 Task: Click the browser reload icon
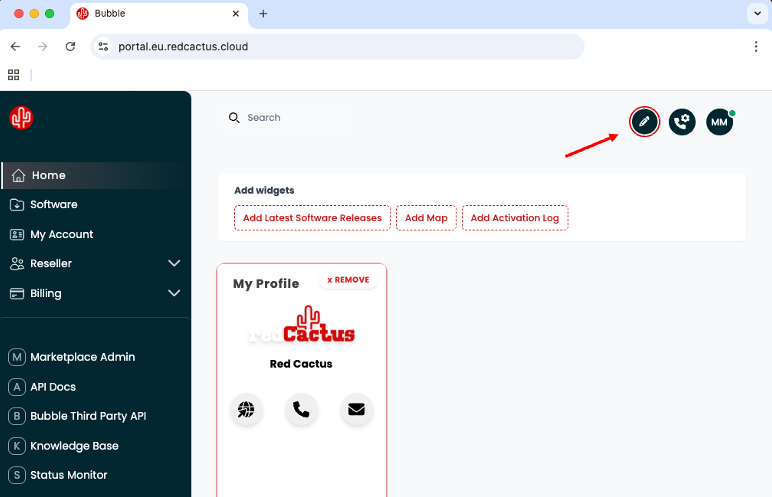pos(70,47)
